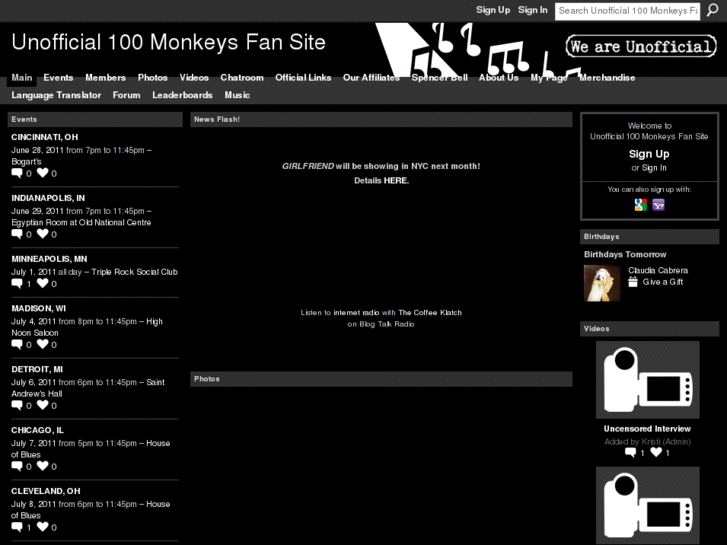727x545 pixels.
Task: Open the Uncensored Interview video title
Action: click(x=647, y=429)
